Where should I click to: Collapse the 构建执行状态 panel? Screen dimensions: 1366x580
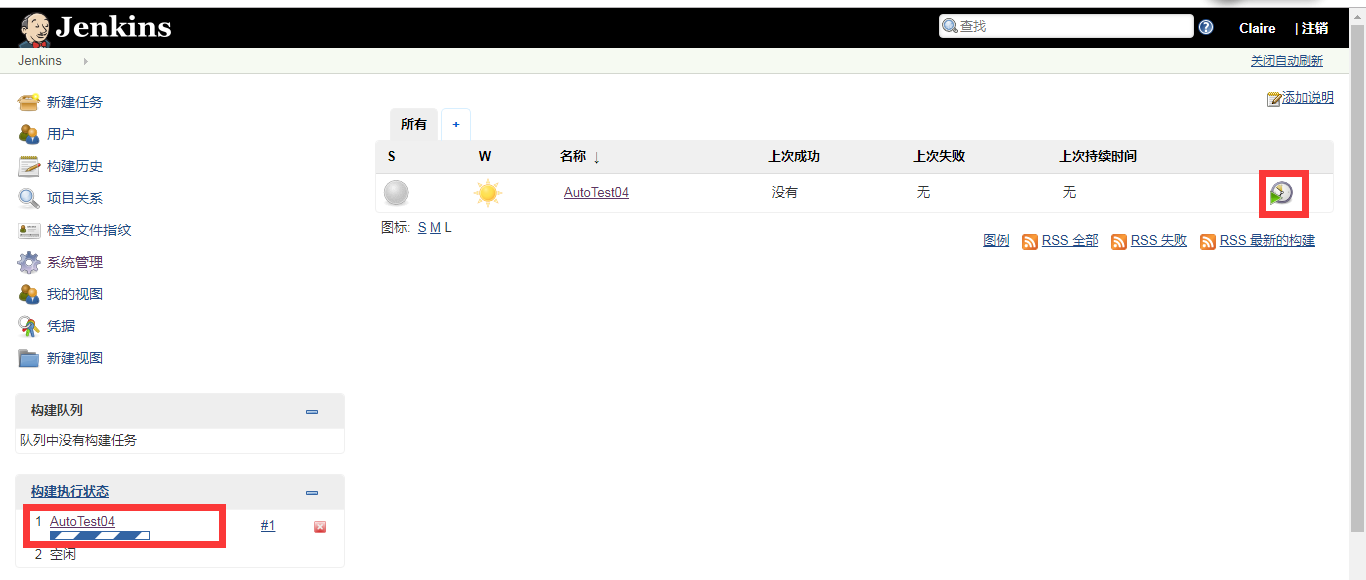point(312,493)
